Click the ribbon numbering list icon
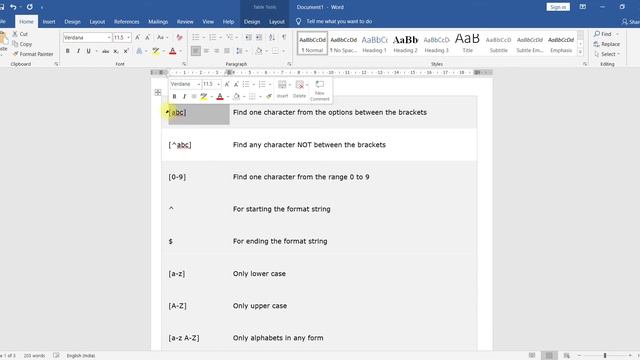 tap(213, 38)
